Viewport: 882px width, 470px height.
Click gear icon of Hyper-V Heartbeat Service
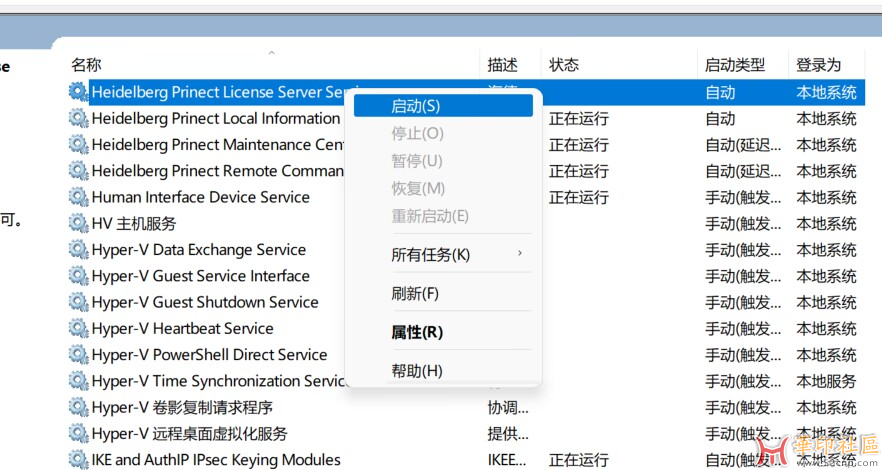coord(78,328)
